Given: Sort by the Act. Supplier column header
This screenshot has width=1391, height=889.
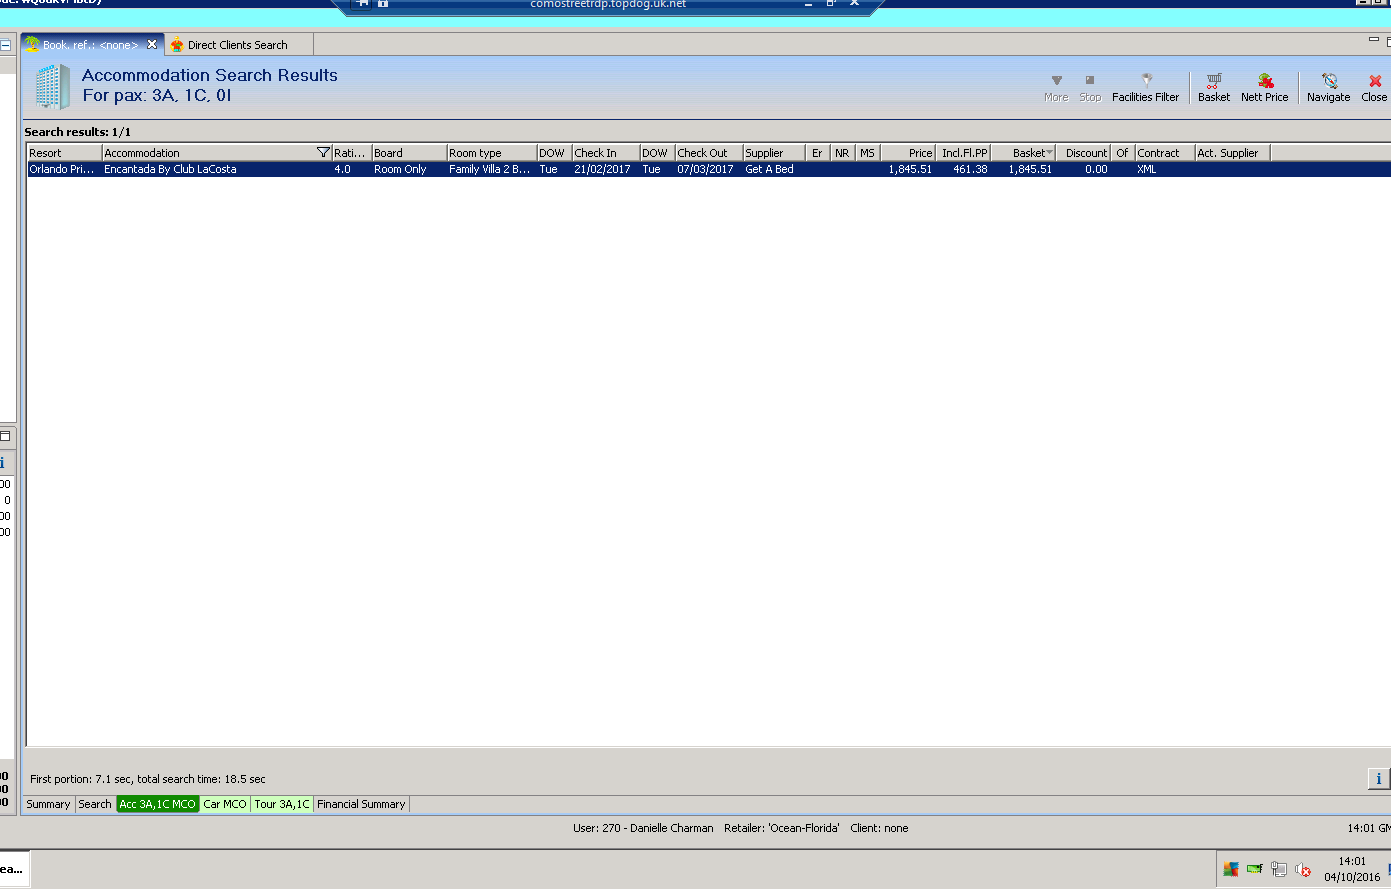Looking at the screenshot, I should 1232,153.
